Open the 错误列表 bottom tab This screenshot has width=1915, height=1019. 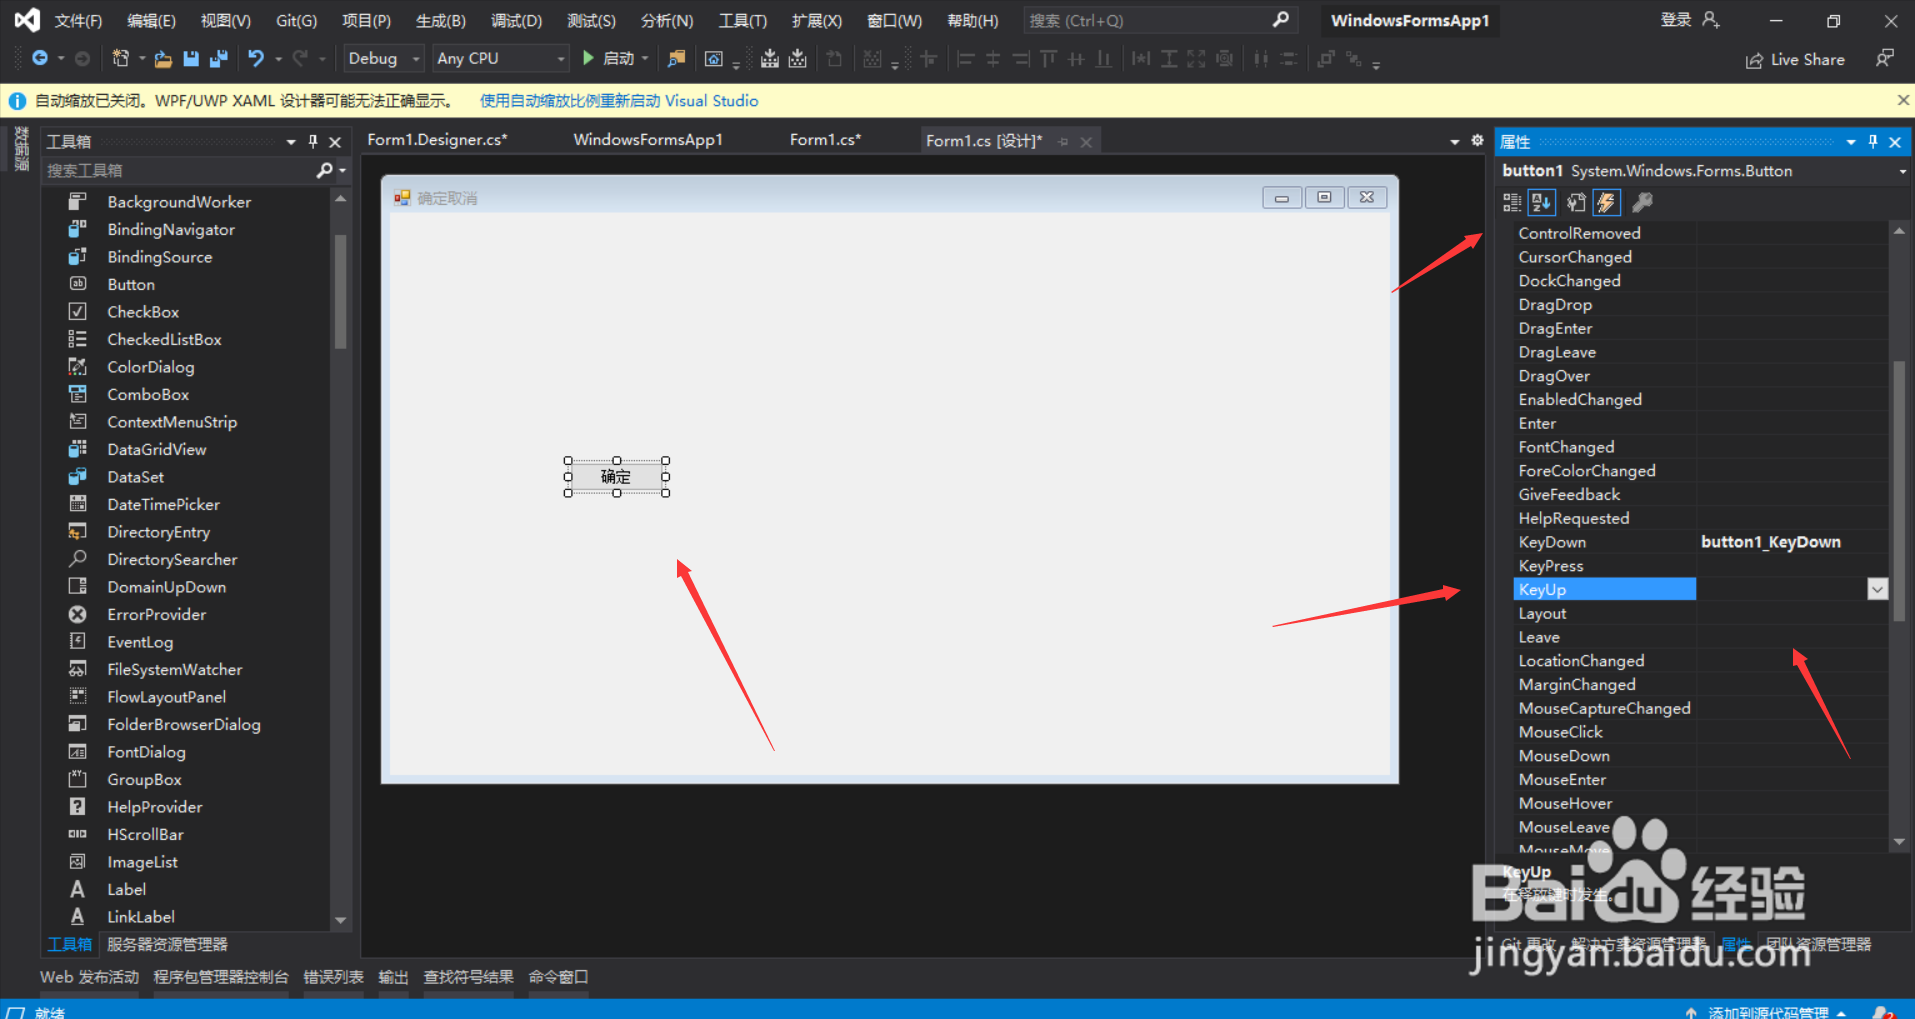[333, 977]
